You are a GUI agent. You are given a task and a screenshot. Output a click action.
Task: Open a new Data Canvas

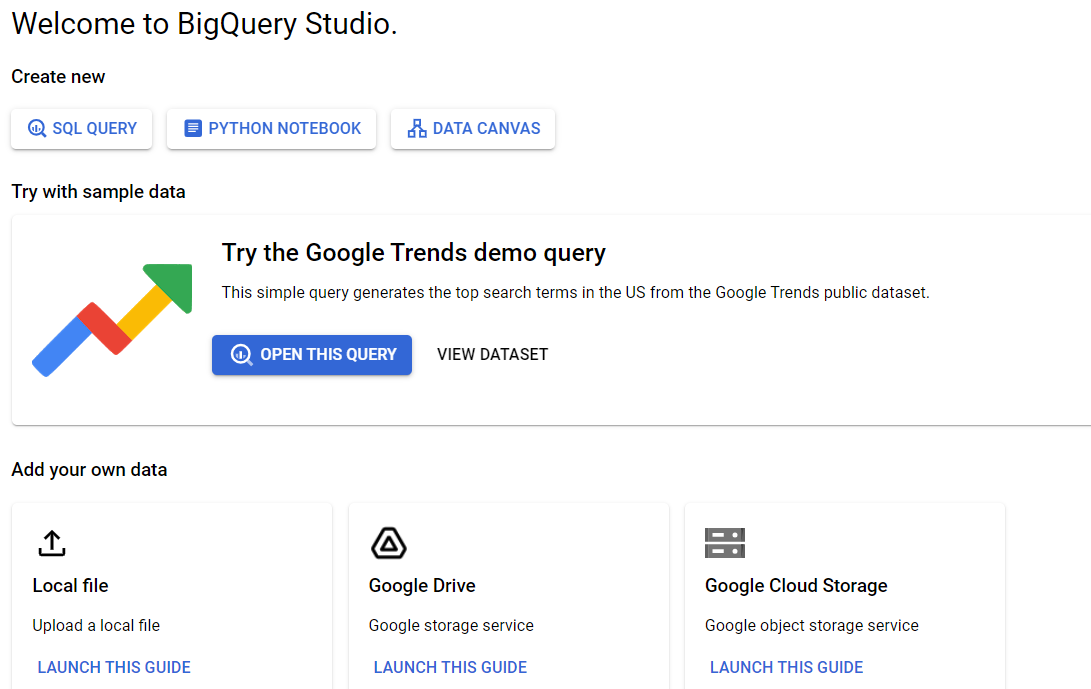pos(472,128)
